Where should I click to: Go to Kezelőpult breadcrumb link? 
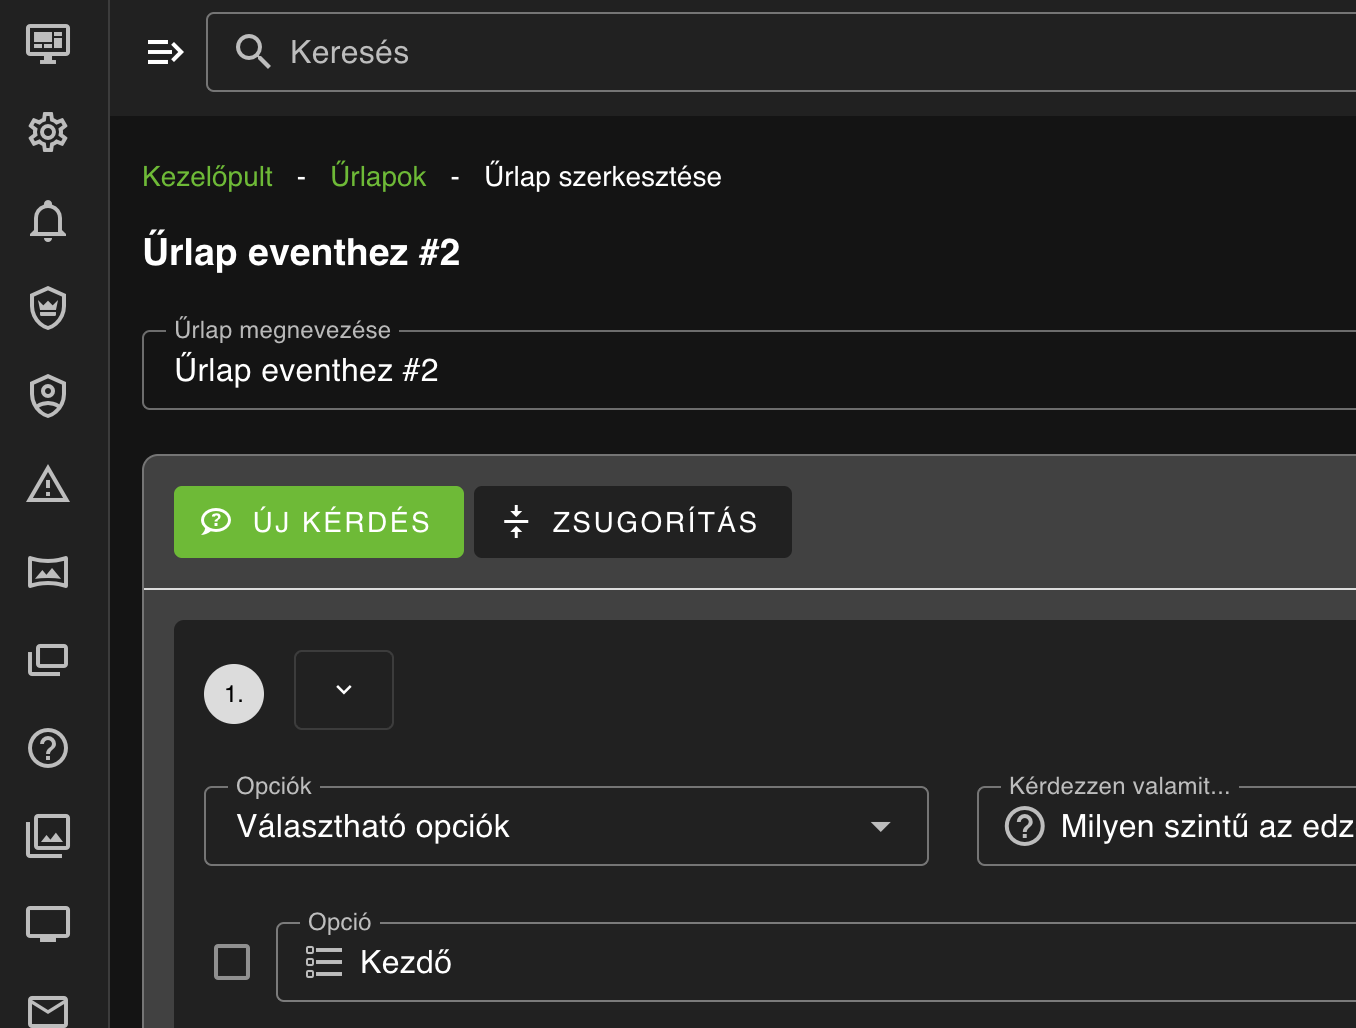pyautogui.click(x=207, y=177)
